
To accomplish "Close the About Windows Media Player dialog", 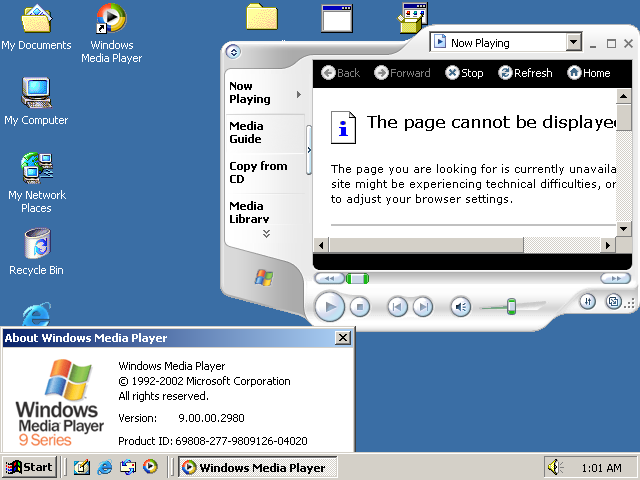I will [343, 338].
